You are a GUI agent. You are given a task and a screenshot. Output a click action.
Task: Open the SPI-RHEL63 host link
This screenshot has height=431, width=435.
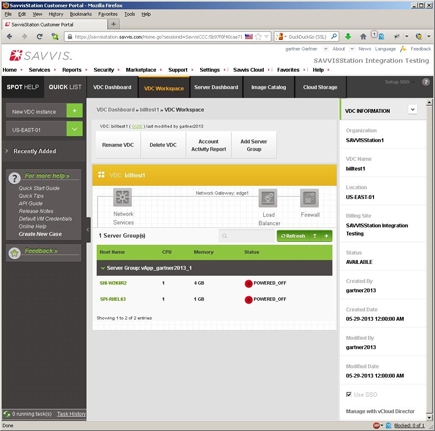click(x=113, y=299)
